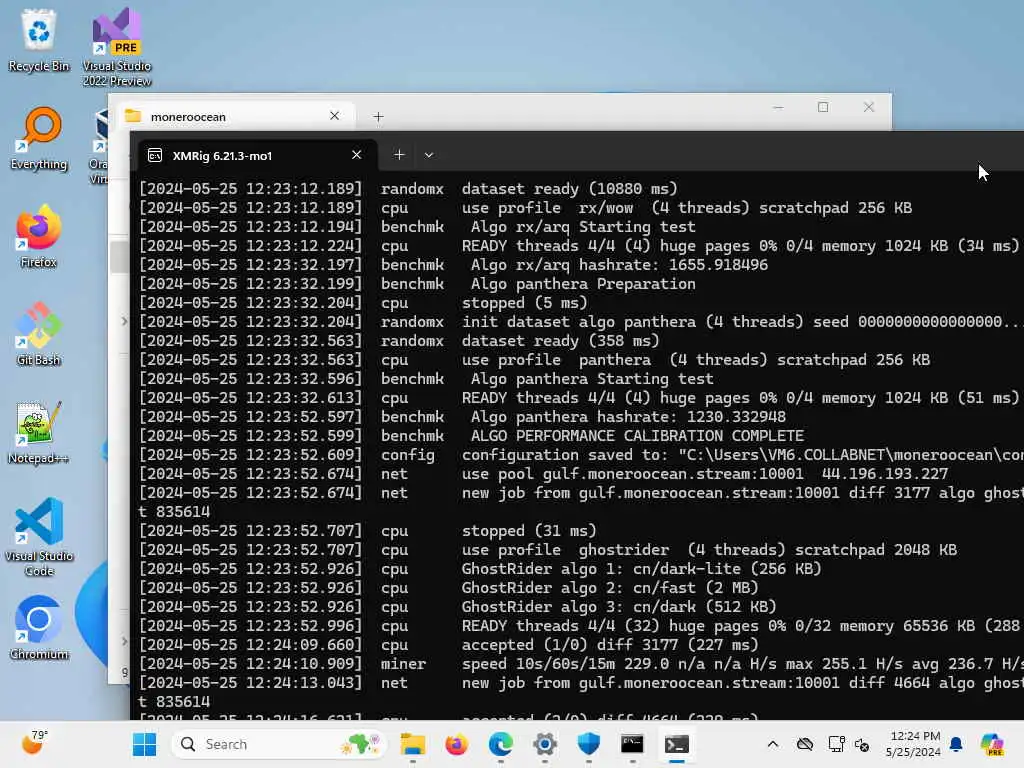The width and height of the screenshot is (1024, 768).
Task: Launch the Everything search desktop icon
Action: point(39,138)
